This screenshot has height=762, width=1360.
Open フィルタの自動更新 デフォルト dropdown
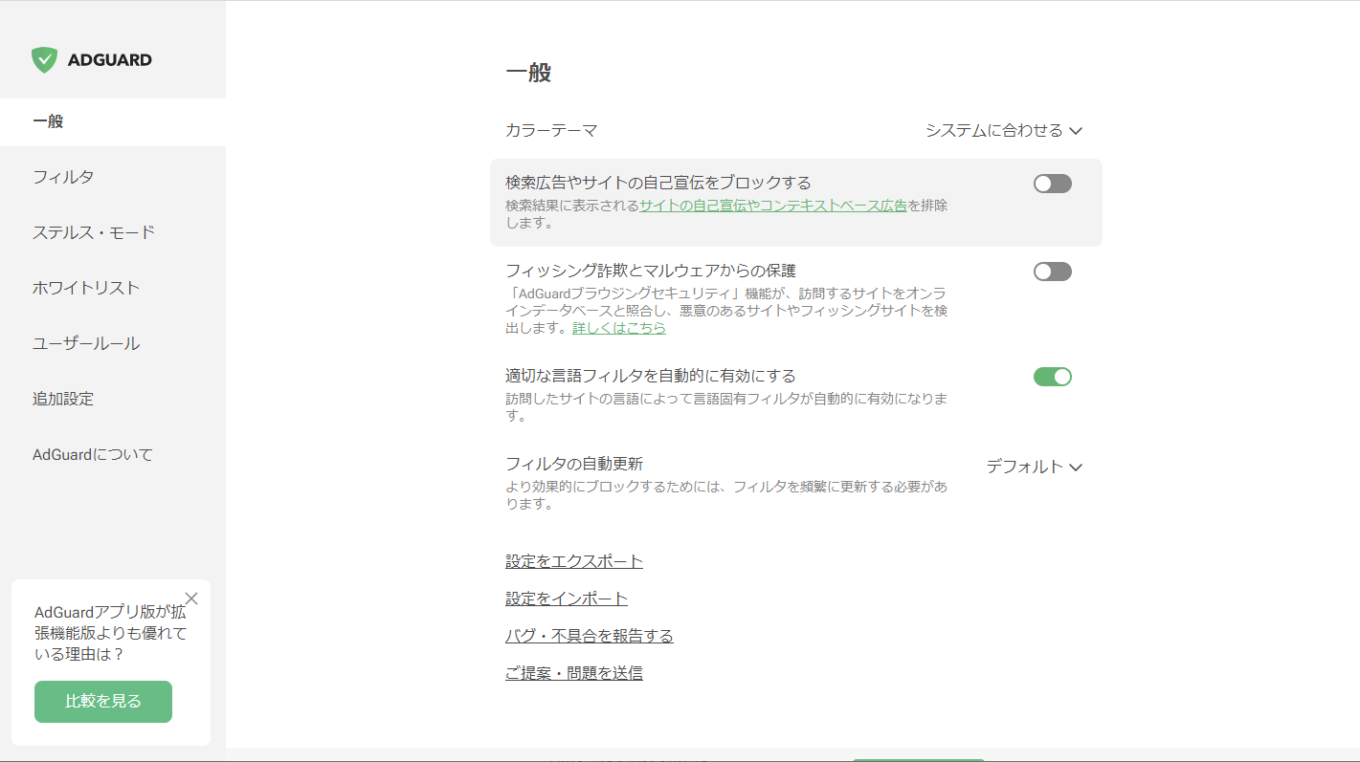tap(1034, 467)
